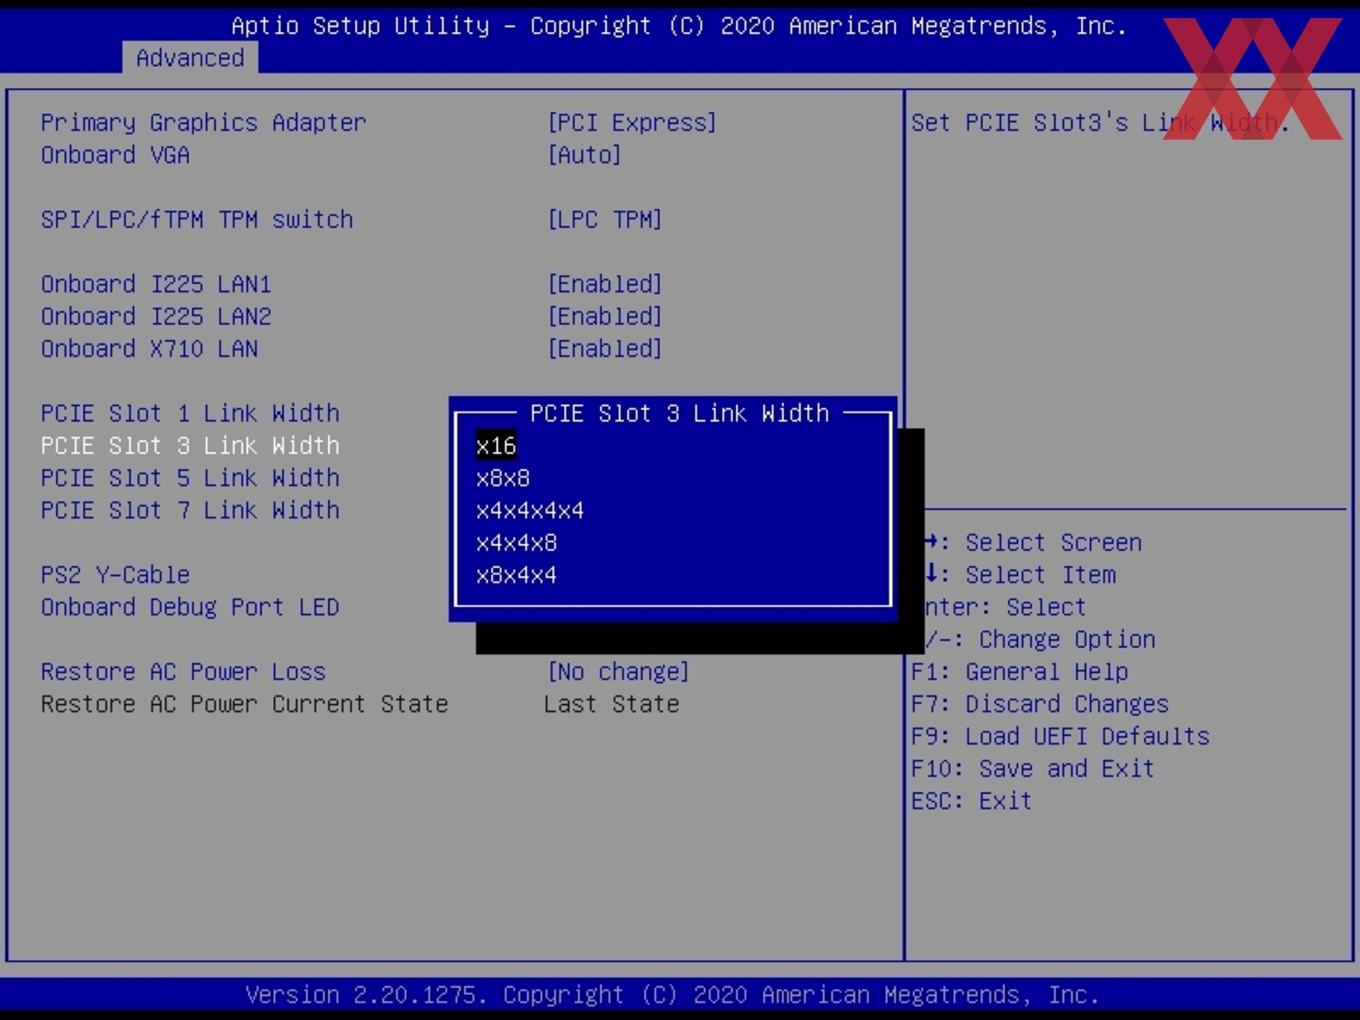Click F1: General Help hint
The image size is (1360, 1020).
pos(1019,672)
